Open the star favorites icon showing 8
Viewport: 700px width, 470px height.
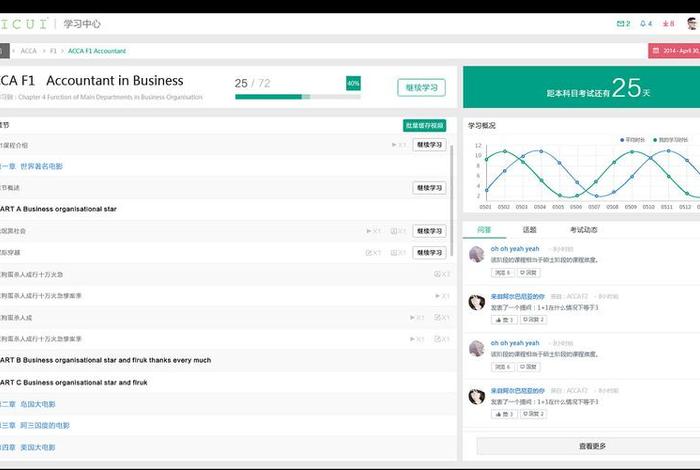coord(668,24)
